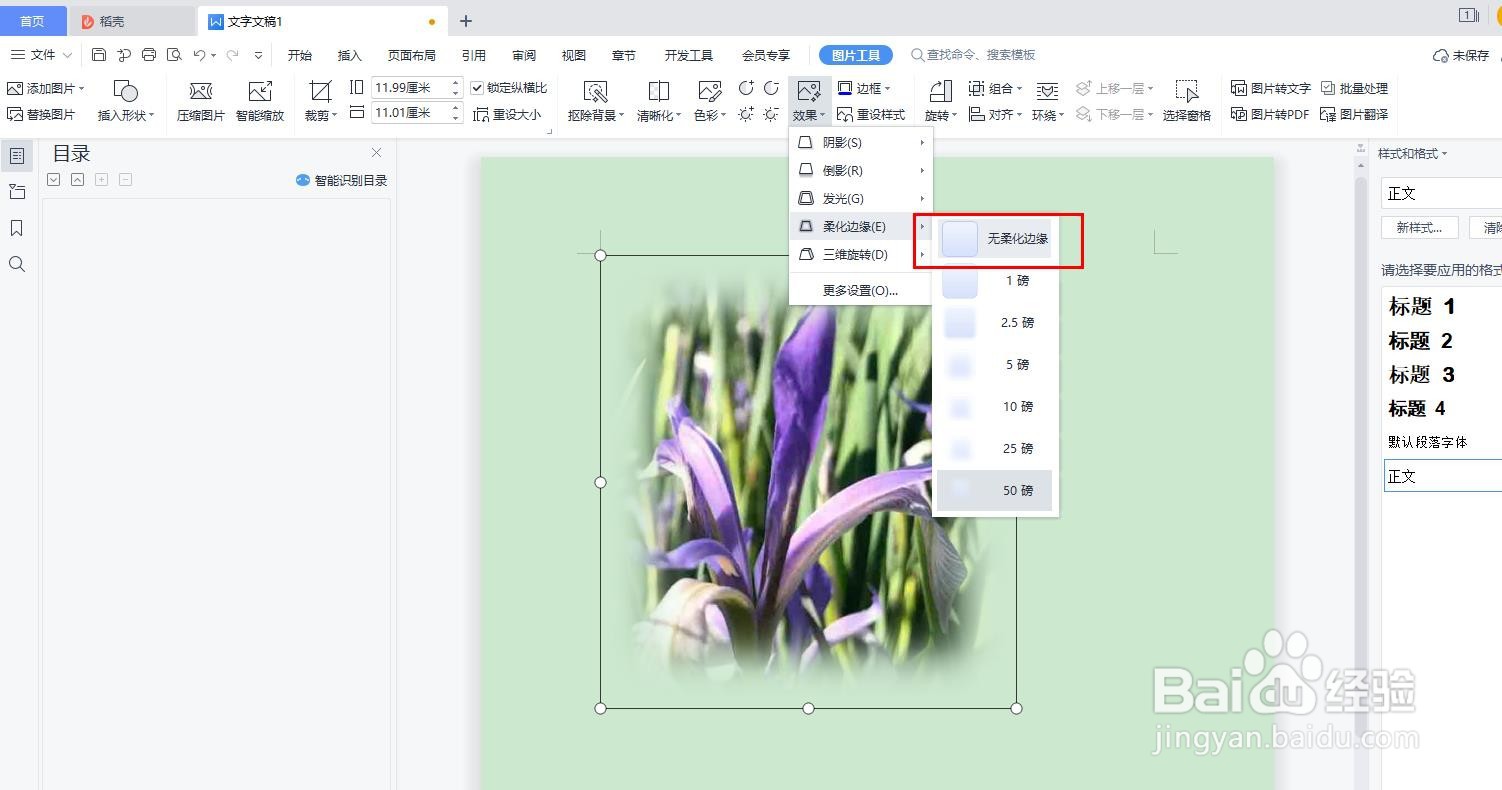
Task: Open 组合 group dropdown
Action: coord(995,88)
